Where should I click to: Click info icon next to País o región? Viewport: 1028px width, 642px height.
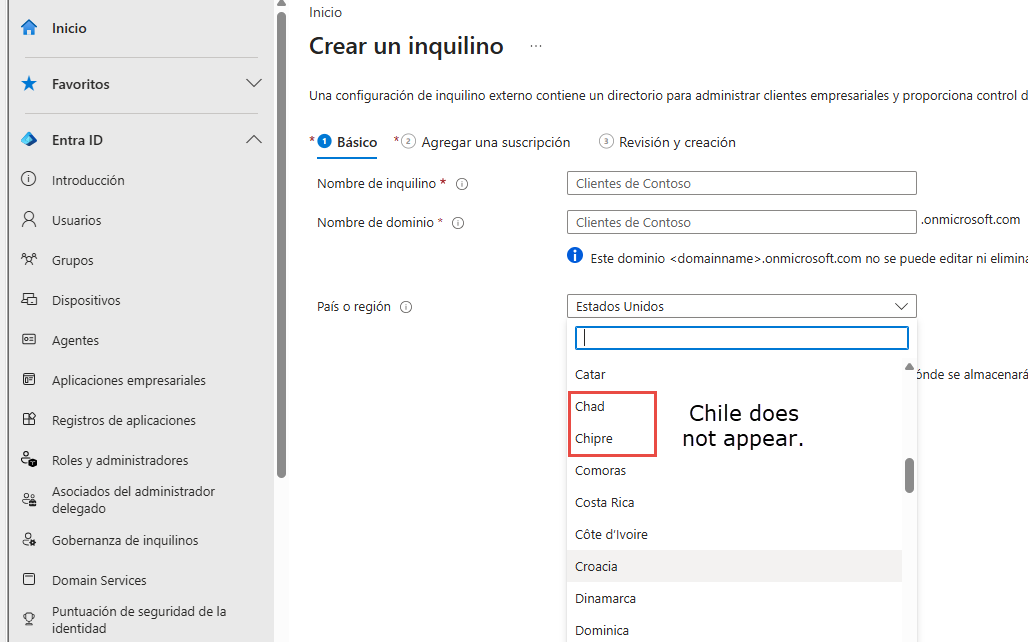(406, 307)
